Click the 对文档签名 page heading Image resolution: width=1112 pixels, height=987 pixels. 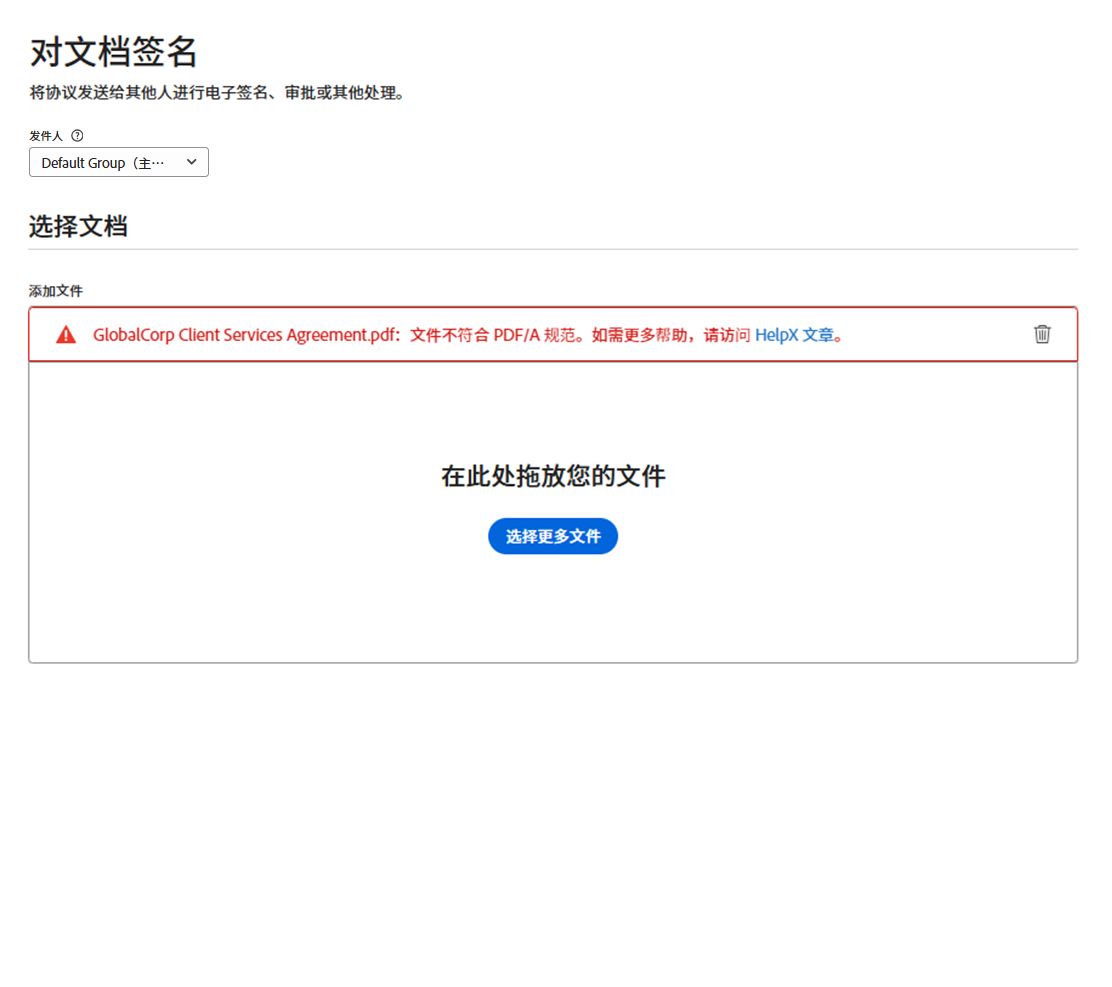click(113, 52)
